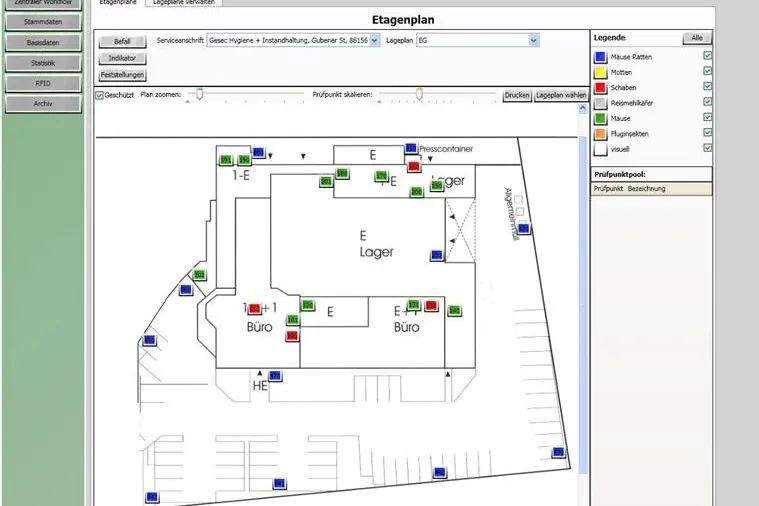Click the floor plan scrollbar up arrow
759x506 pixels.
coord(583,108)
